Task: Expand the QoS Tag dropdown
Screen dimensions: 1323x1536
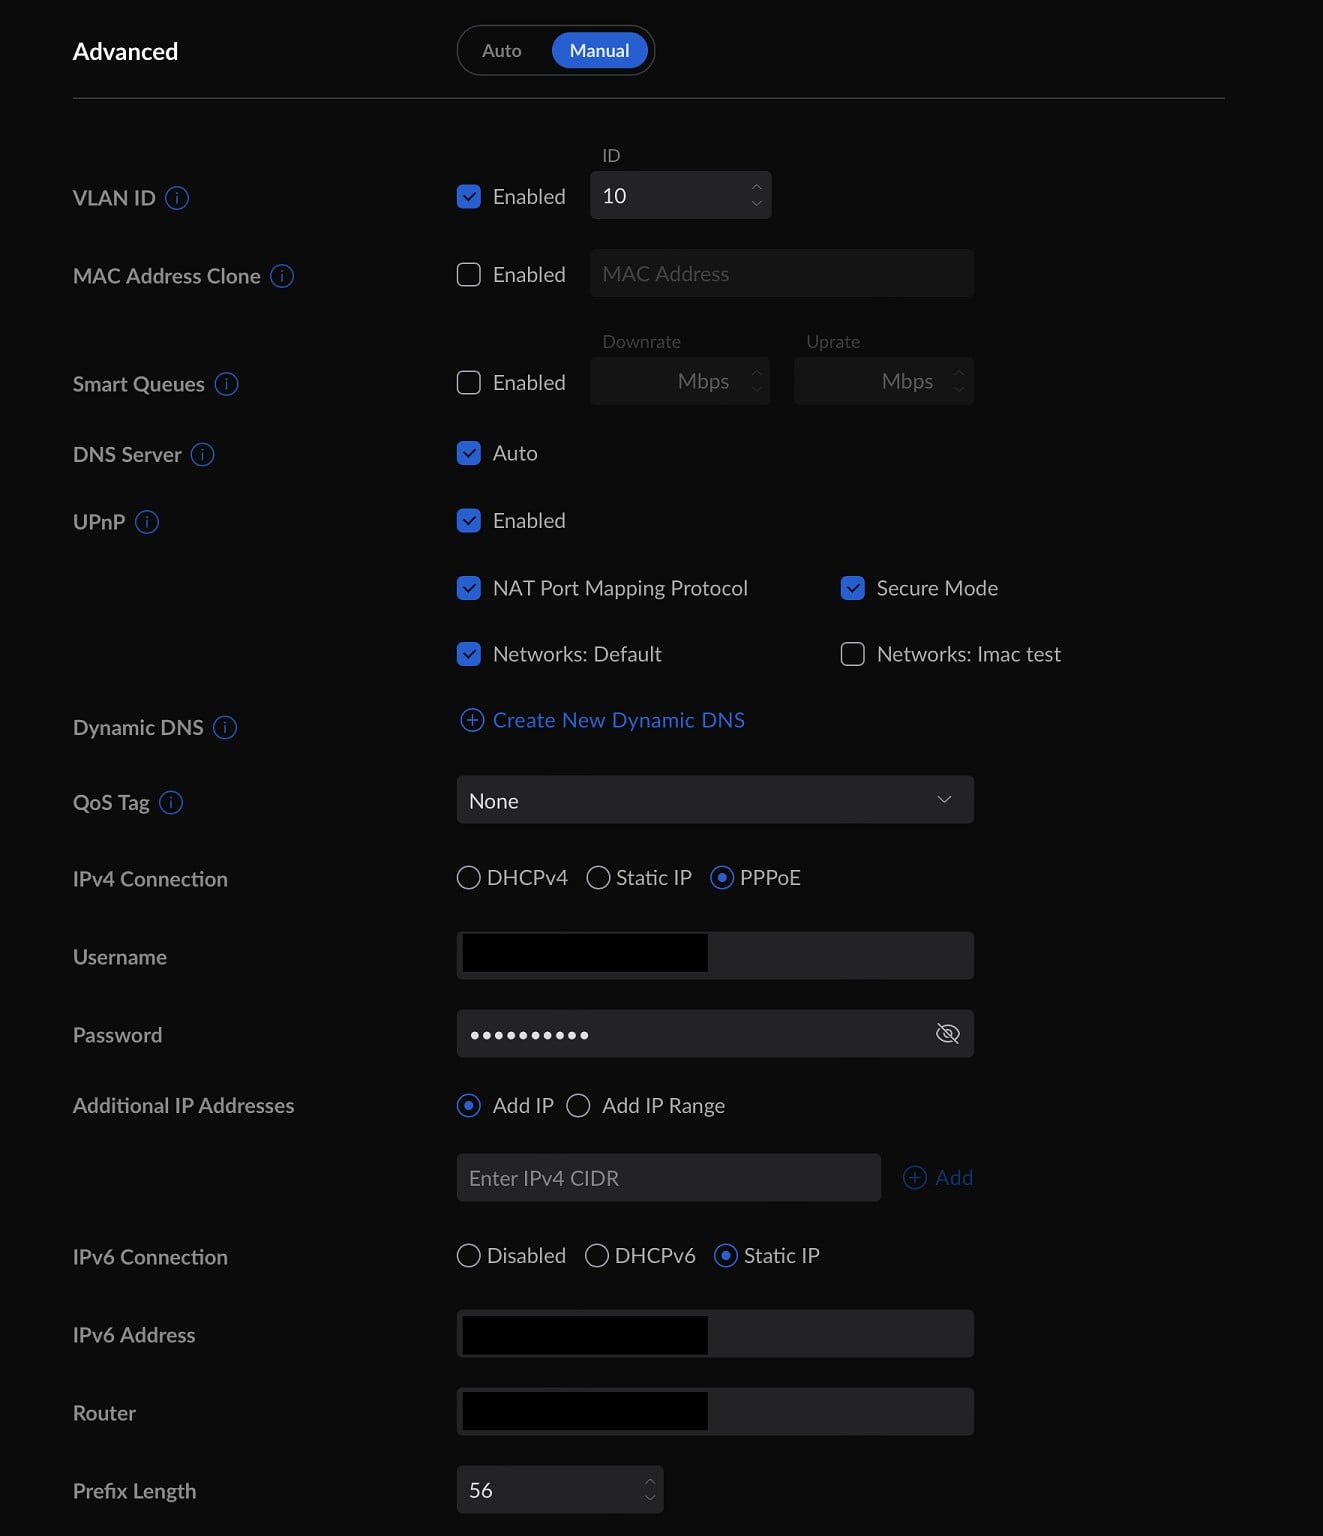Action: point(714,800)
